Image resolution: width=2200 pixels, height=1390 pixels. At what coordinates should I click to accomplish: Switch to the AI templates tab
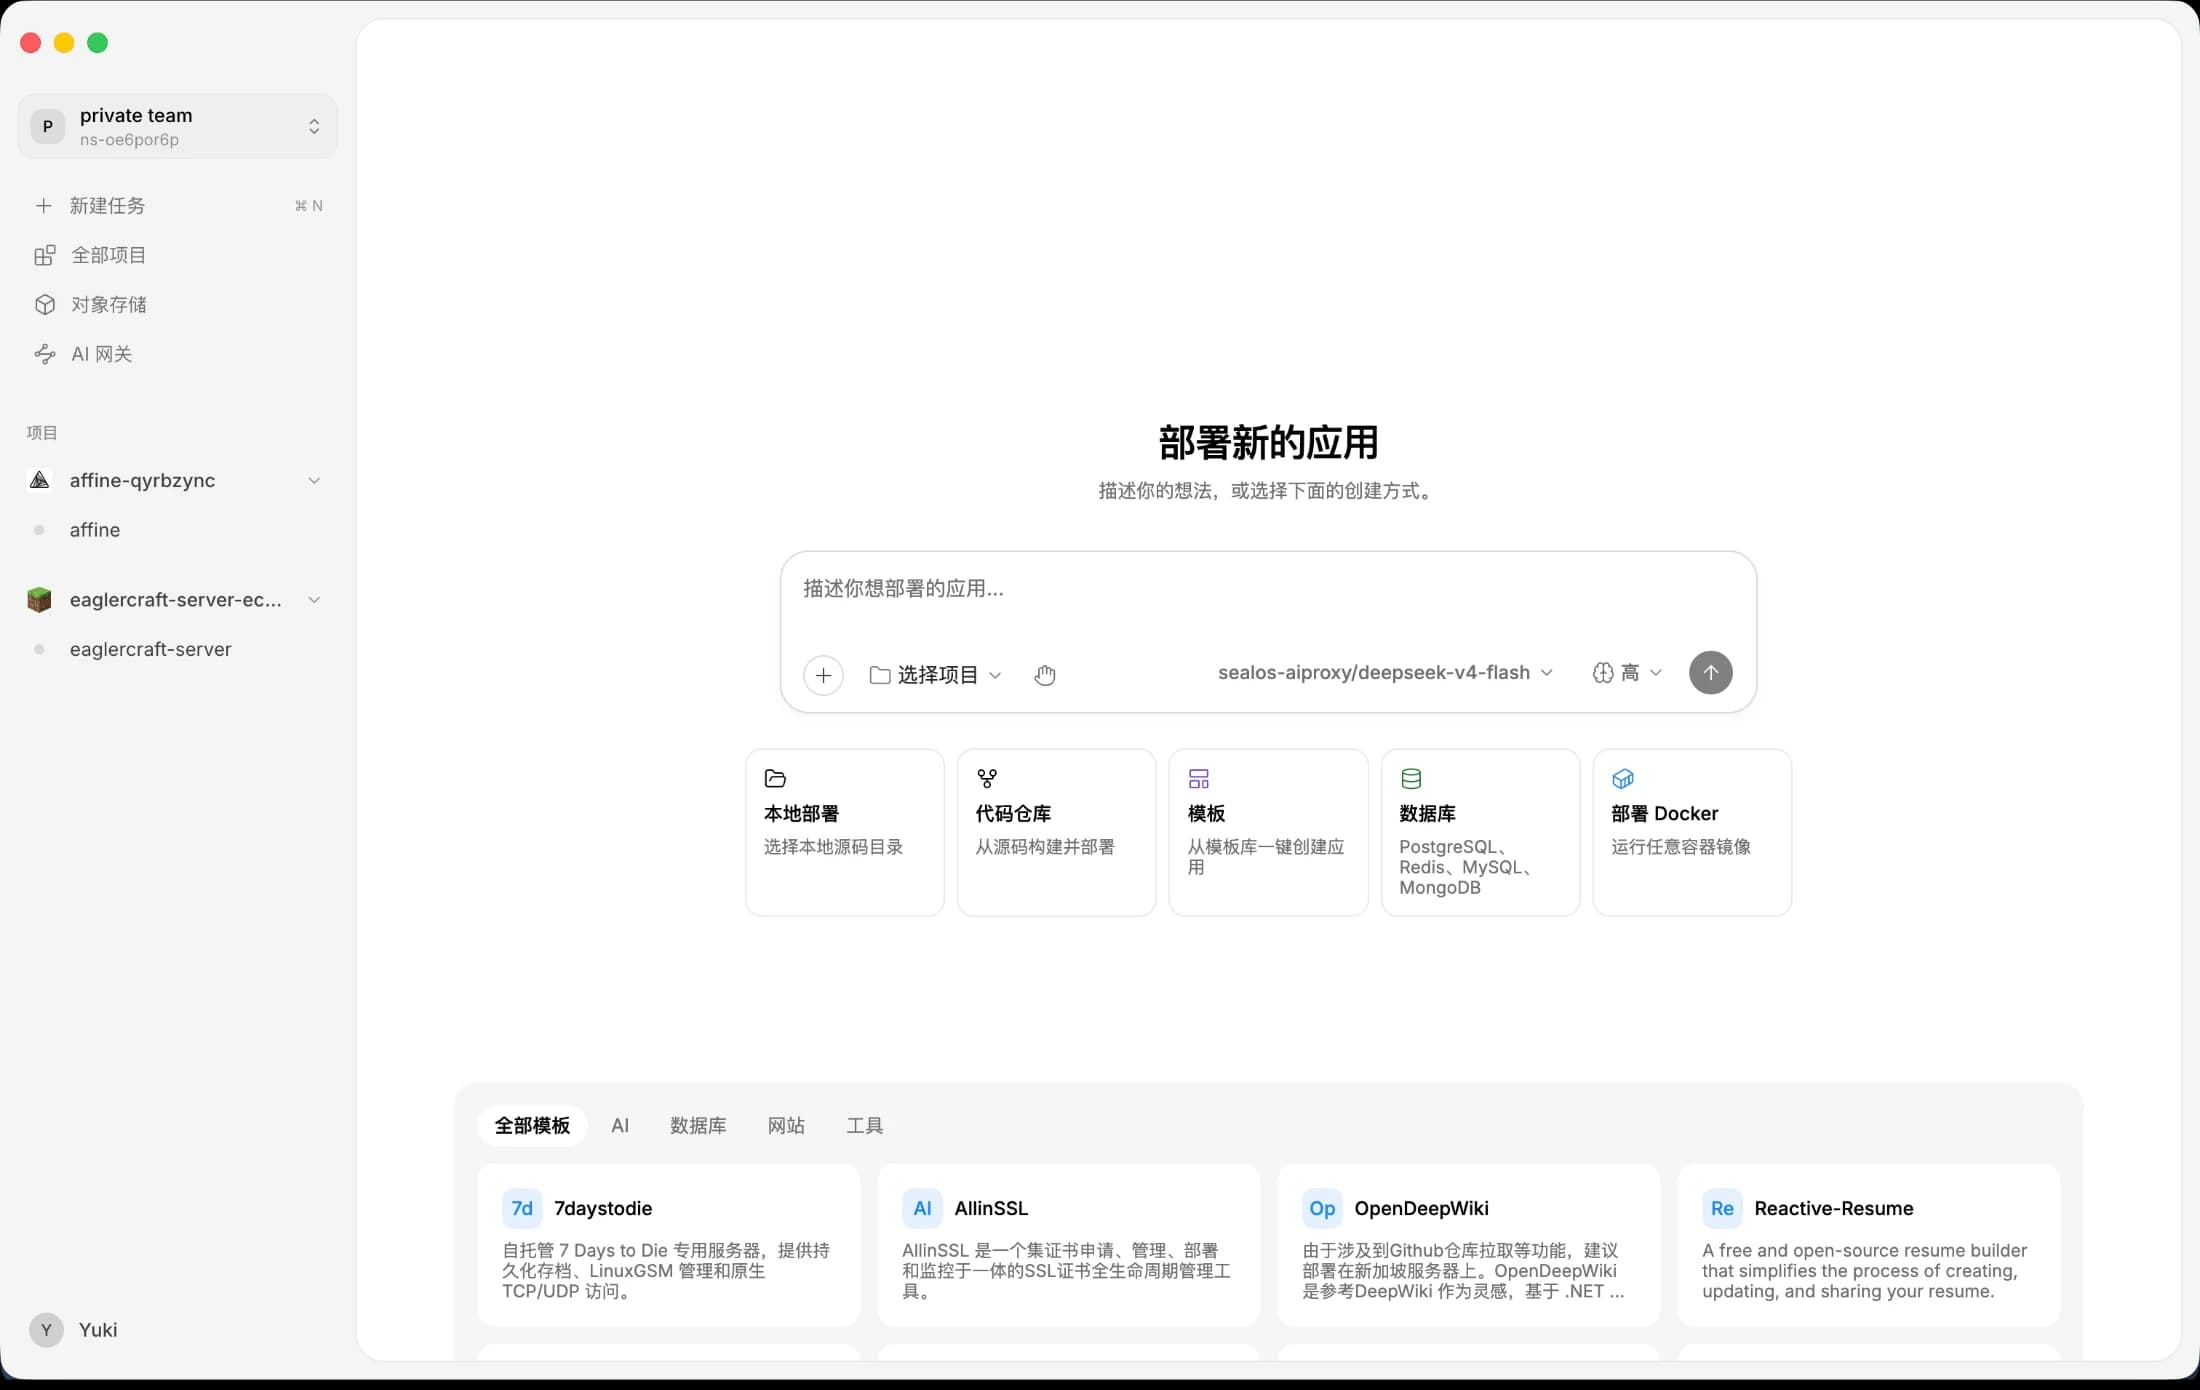pos(620,1126)
